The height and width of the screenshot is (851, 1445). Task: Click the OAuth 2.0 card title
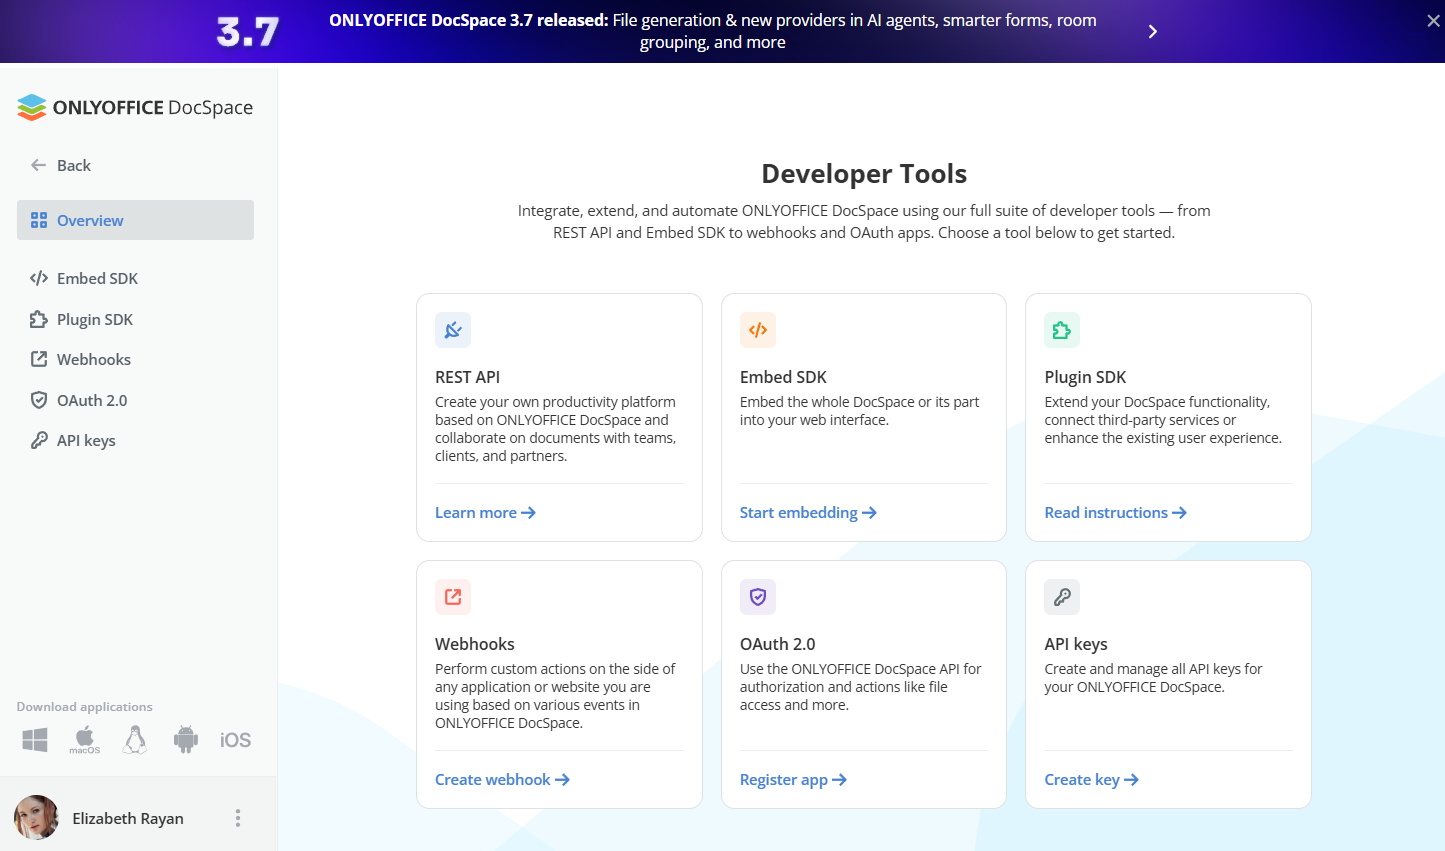(x=777, y=644)
